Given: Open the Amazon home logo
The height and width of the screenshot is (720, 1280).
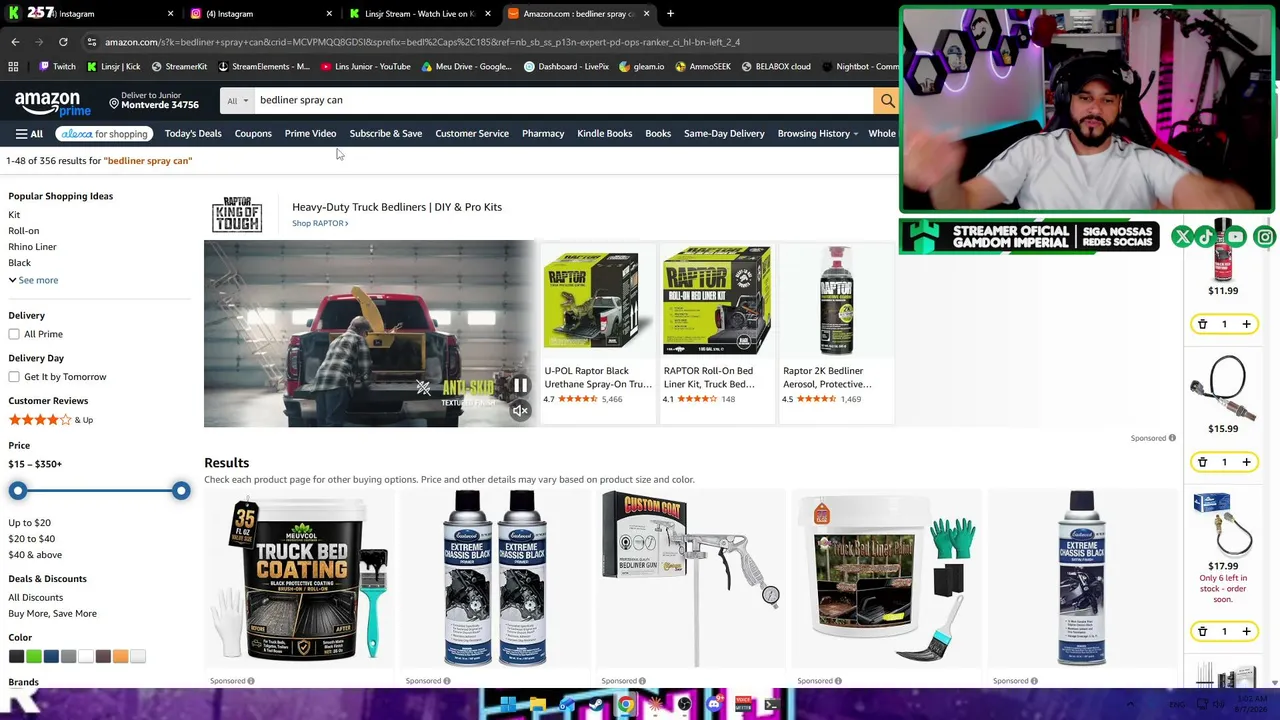Looking at the screenshot, I should [x=53, y=102].
